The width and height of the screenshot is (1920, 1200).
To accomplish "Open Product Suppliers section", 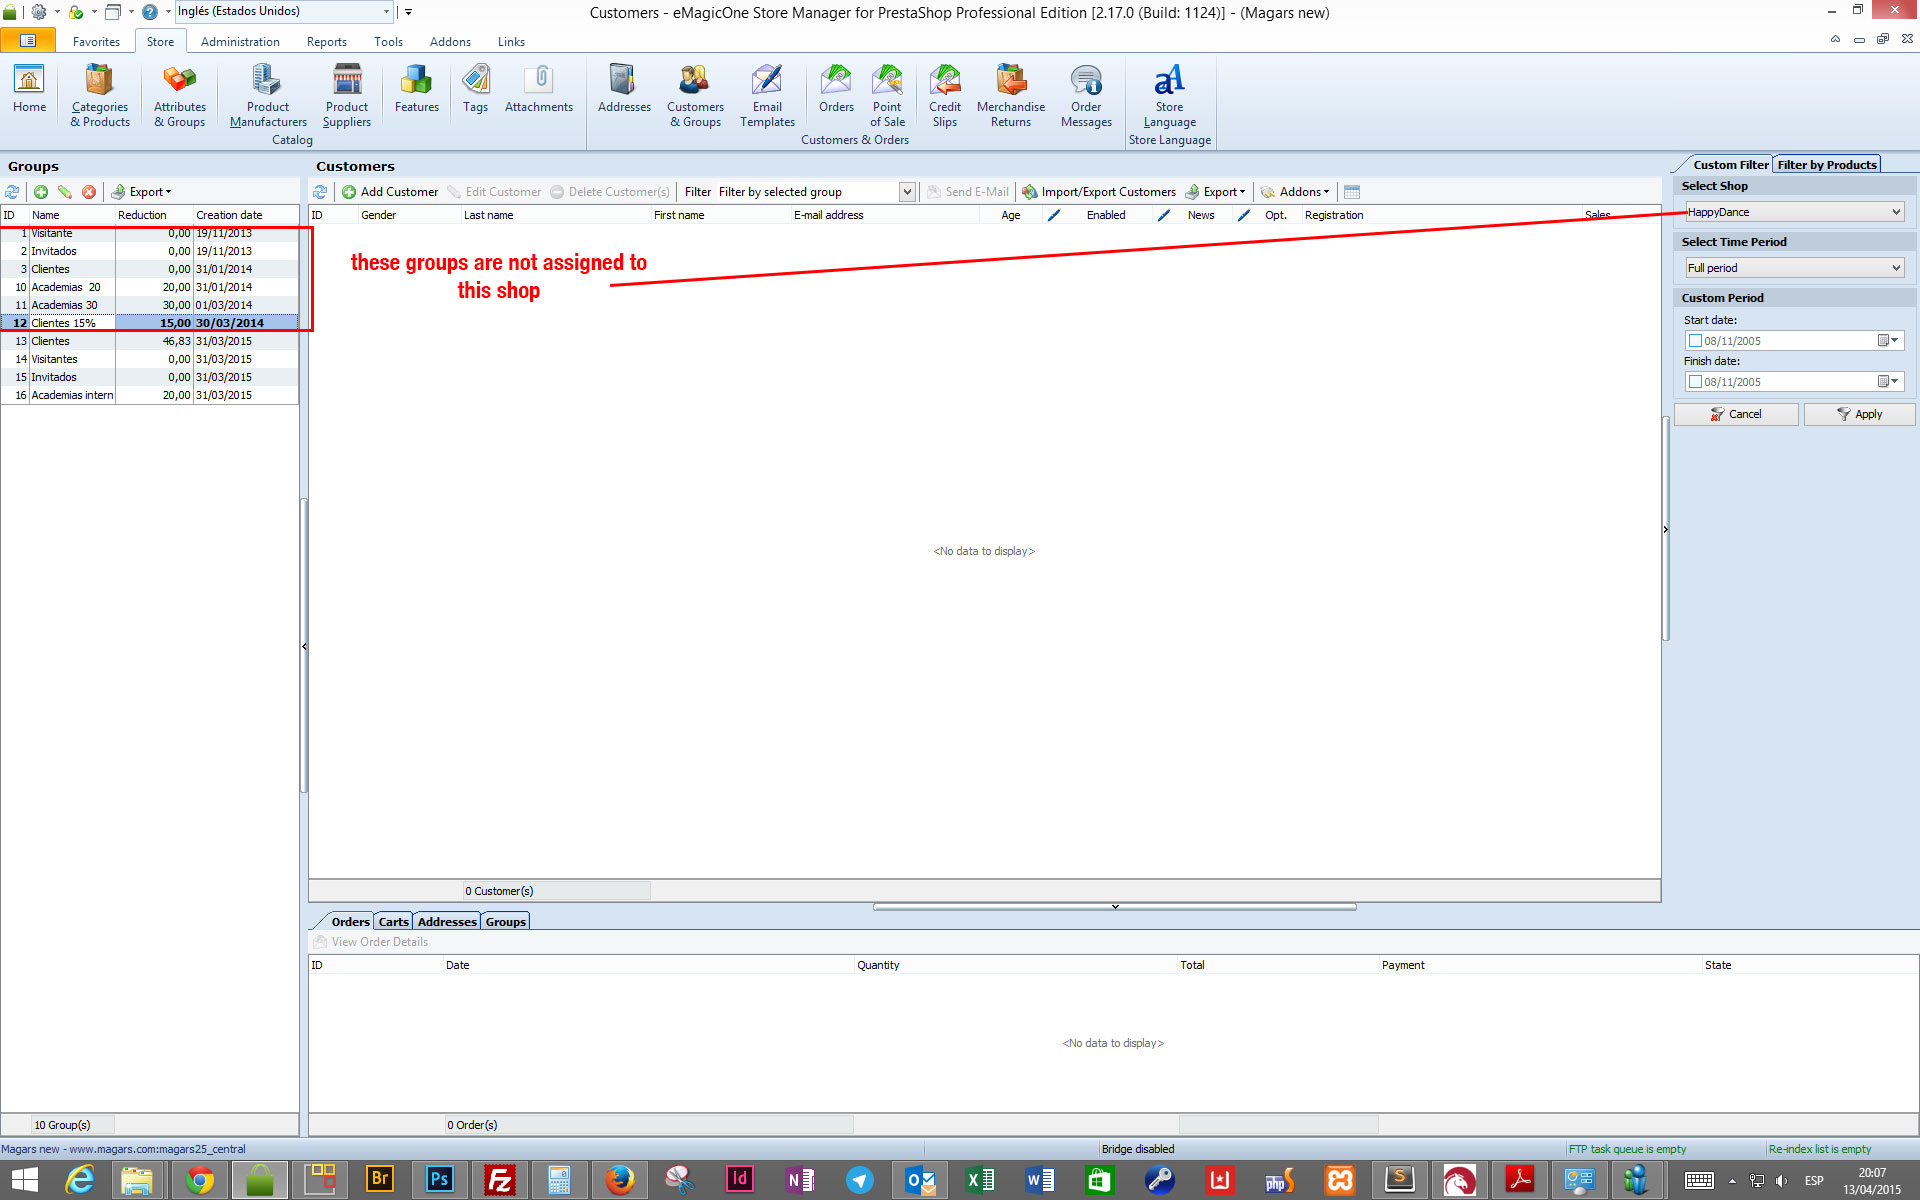I will tap(347, 96).
